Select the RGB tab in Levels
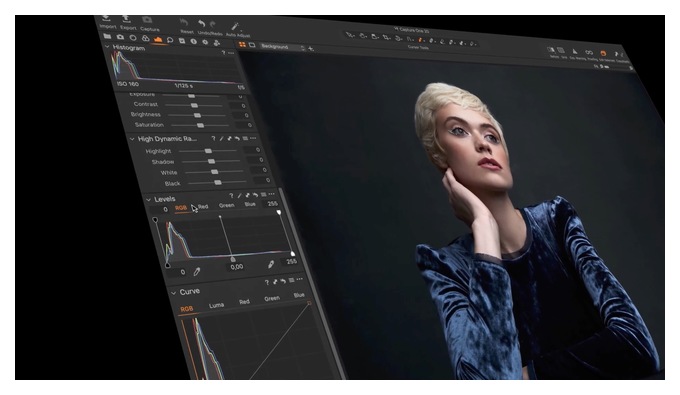This screenshot has width=680, height=395. coord(181,208)
